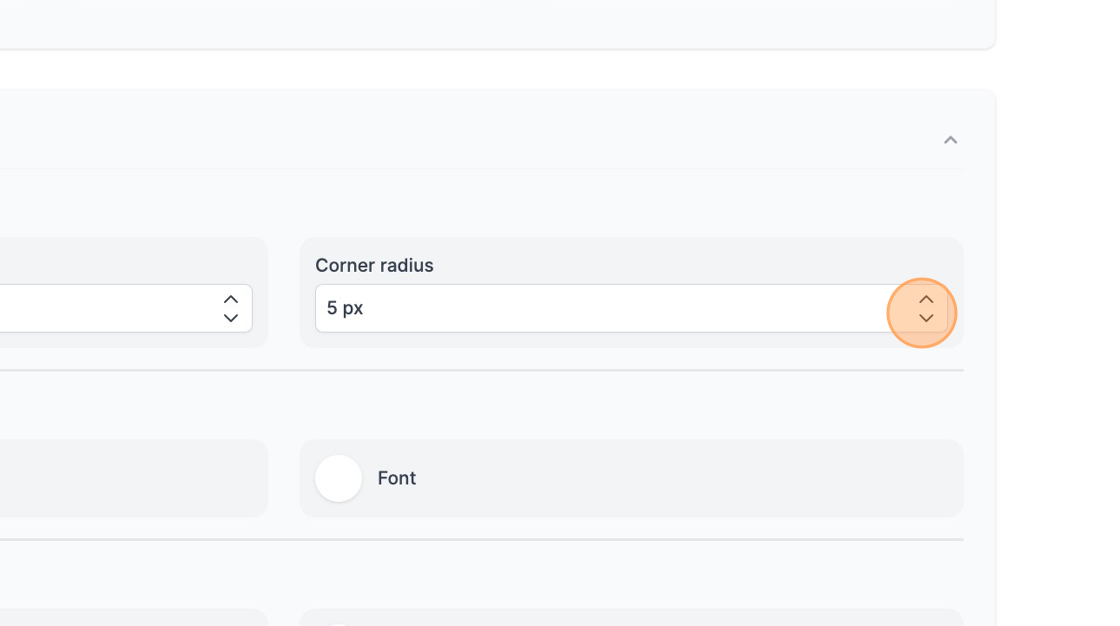The width and height of the screenshot is (1120, 626).
Task: Select the empty card left of Font
Action: coord(130,478)
